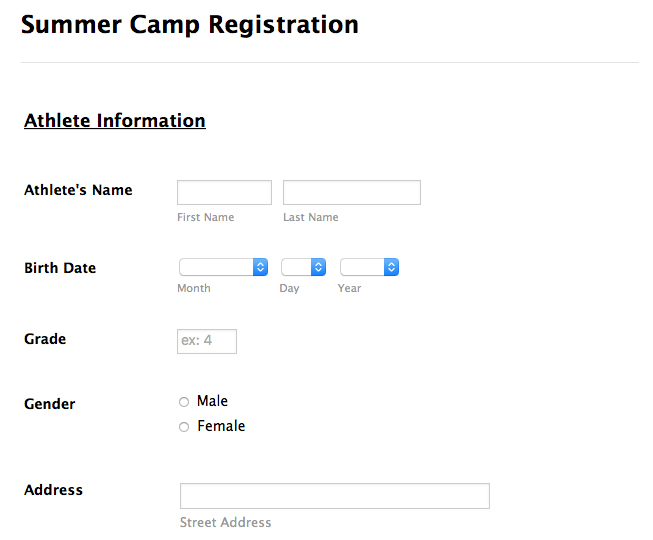Click the Athlete's Name field label
The width and height of the screenshot is (653, 540).
pyautogui.click(x=78, y=190)
